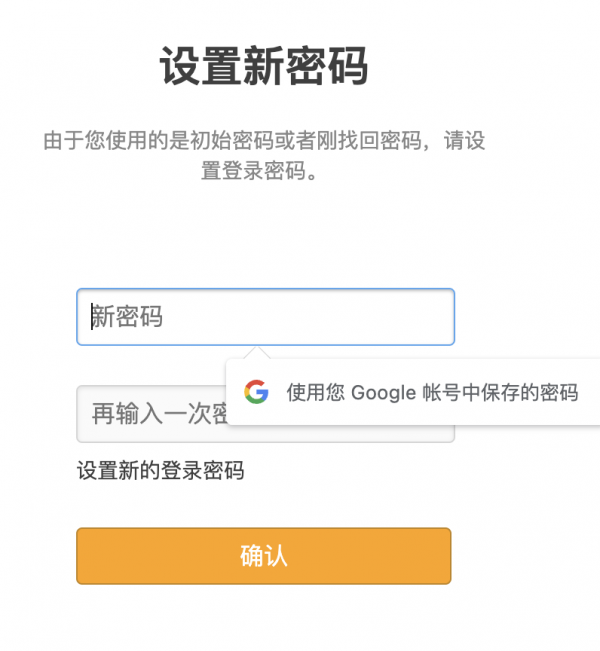600x651 pixels.
Task: Click the 设置新密码 page heading
Action: coord(264,66)
